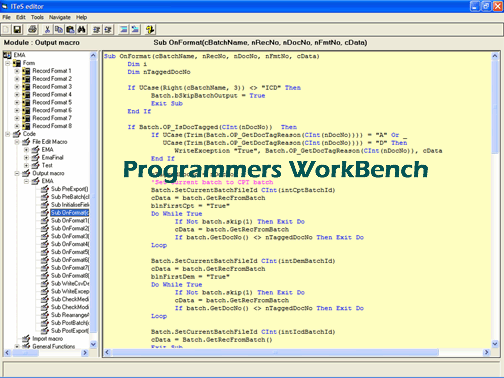Screen dimensions: 504x378
Task: Save the module with the floppy disk icon
Action: (x=17, y=30)
